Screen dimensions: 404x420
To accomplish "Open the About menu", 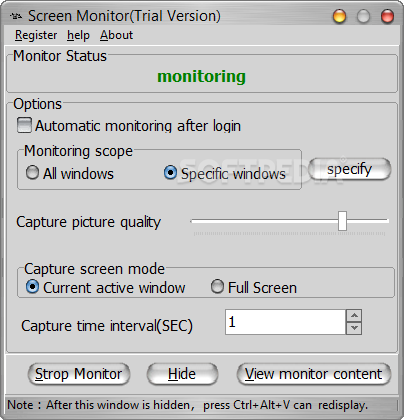I will [x=116, y=35].
